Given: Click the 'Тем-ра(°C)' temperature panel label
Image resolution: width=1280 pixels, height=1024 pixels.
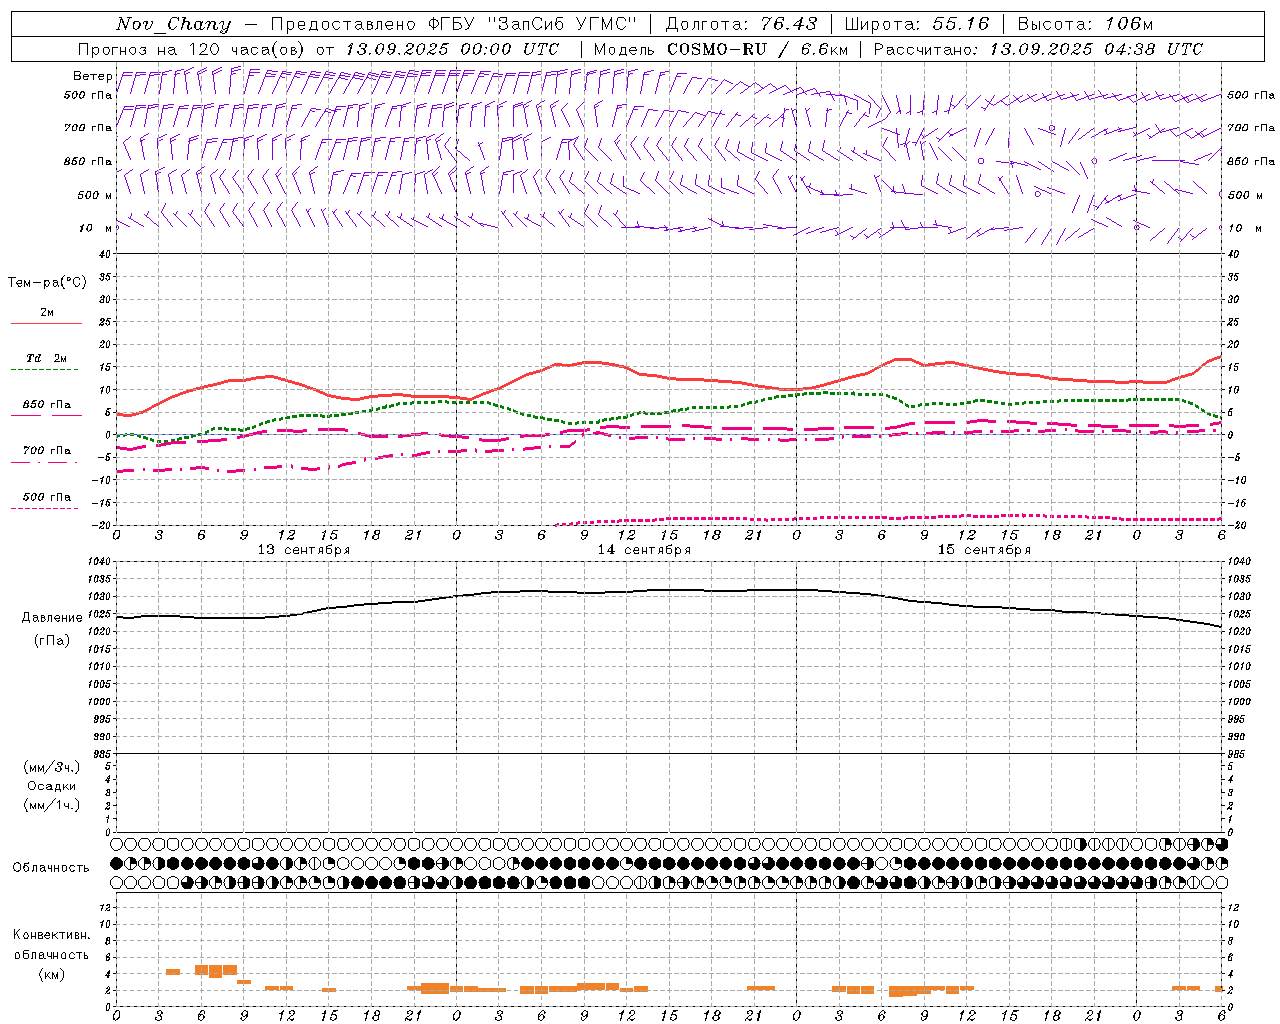Looking at the screenshot, I should click(x=47, y=283).
